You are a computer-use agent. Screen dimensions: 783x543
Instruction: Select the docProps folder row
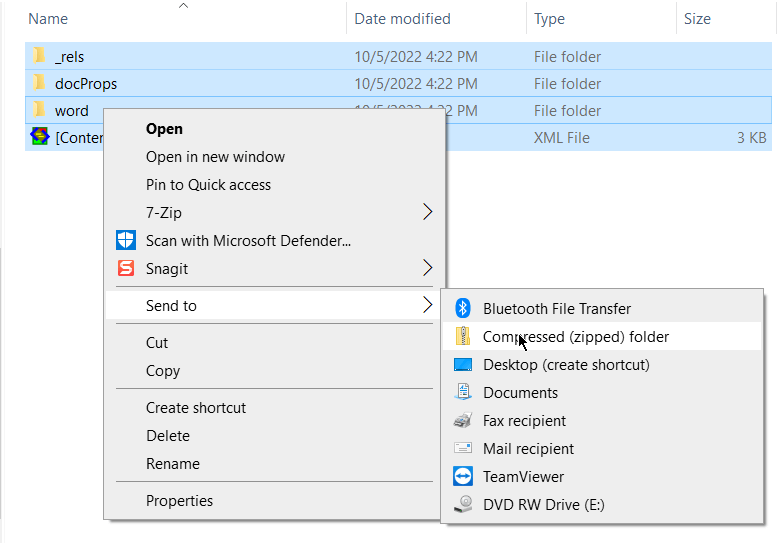pos(398,83)
